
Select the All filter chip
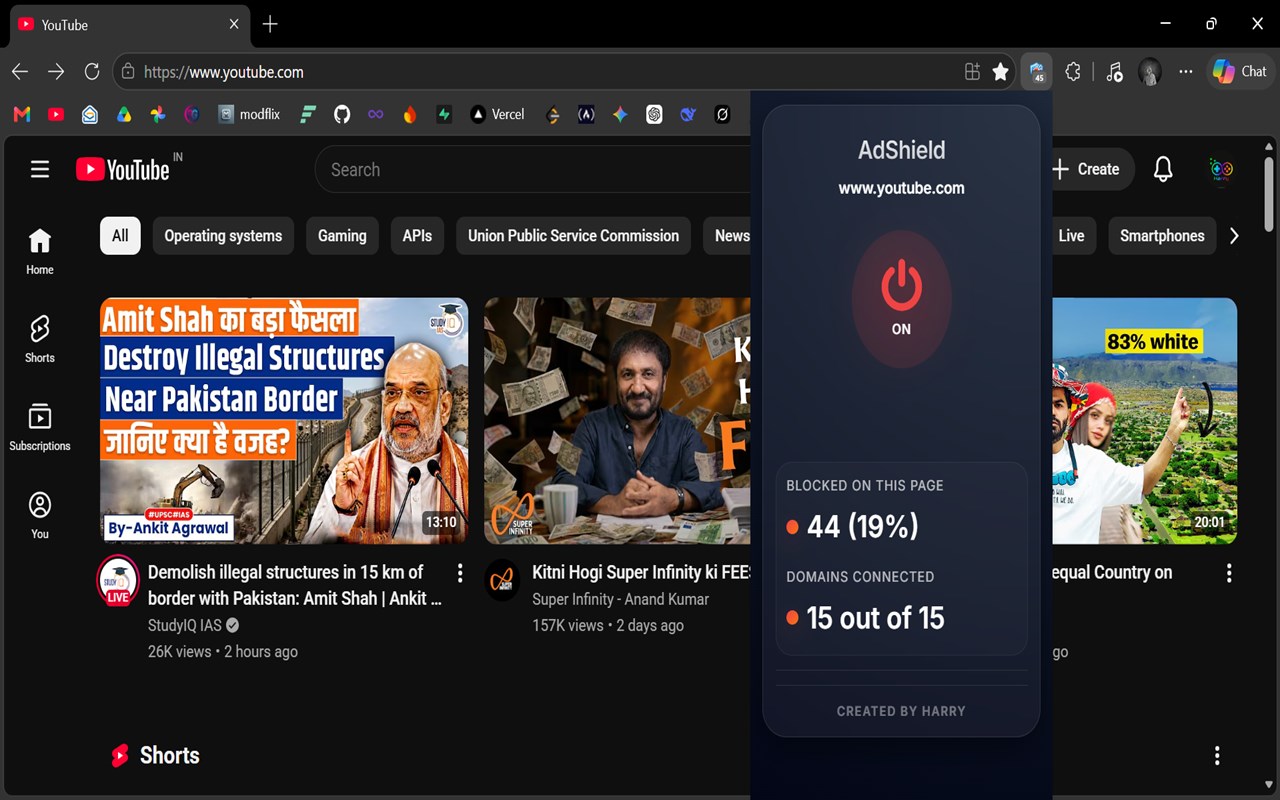point(120,236)
